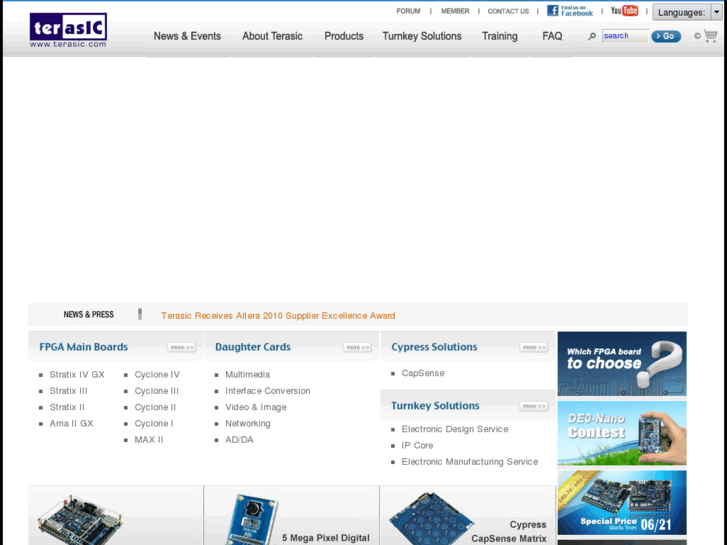
Task: Click the news ticker scroll handle
Action: (x=140, y=314)
